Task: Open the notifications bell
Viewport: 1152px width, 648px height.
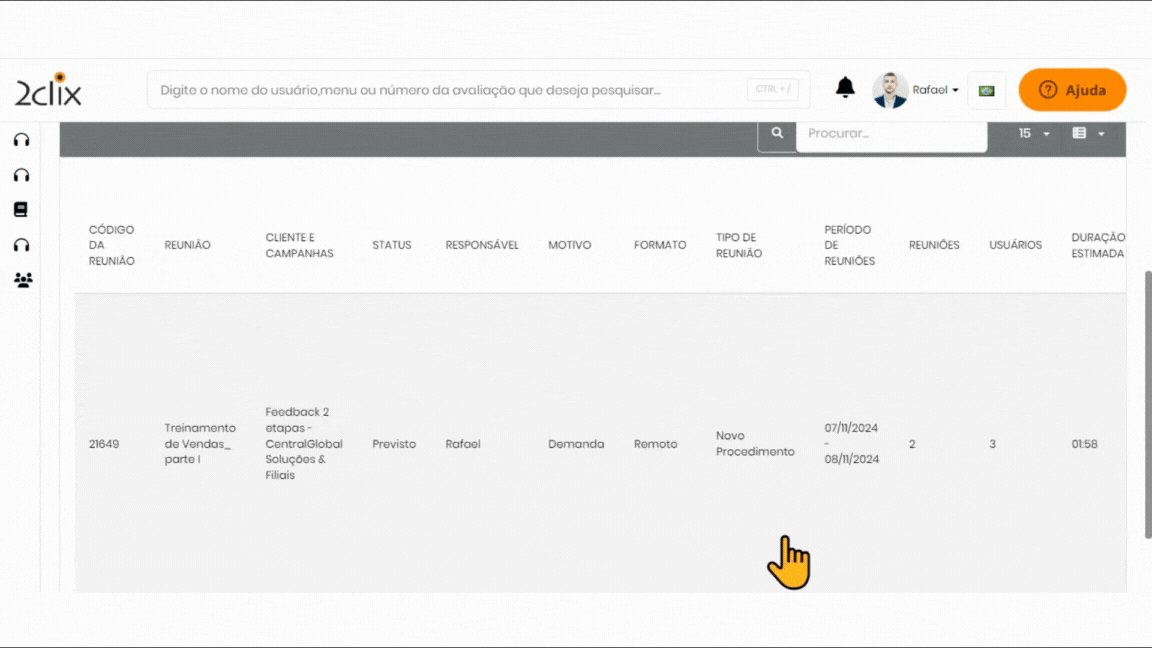Action: 845,89
